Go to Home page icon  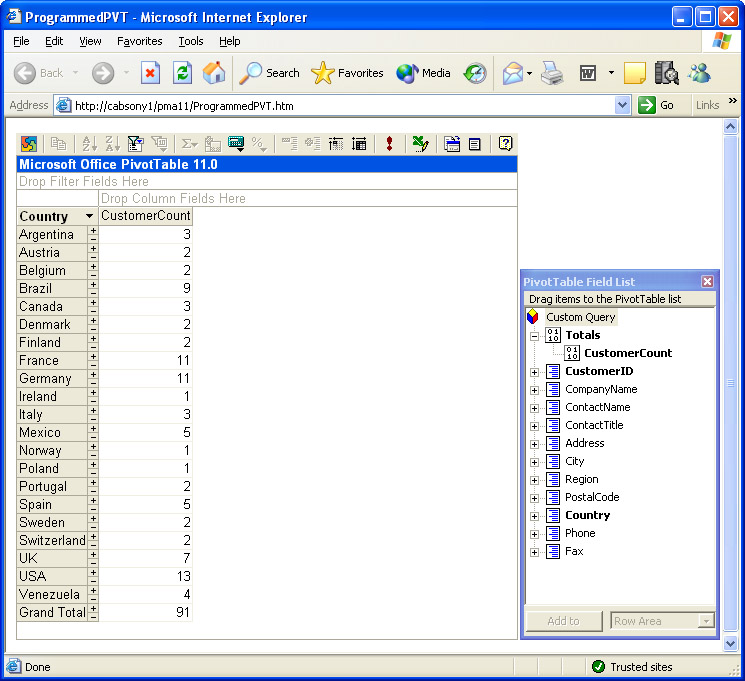tap(214, 73)
